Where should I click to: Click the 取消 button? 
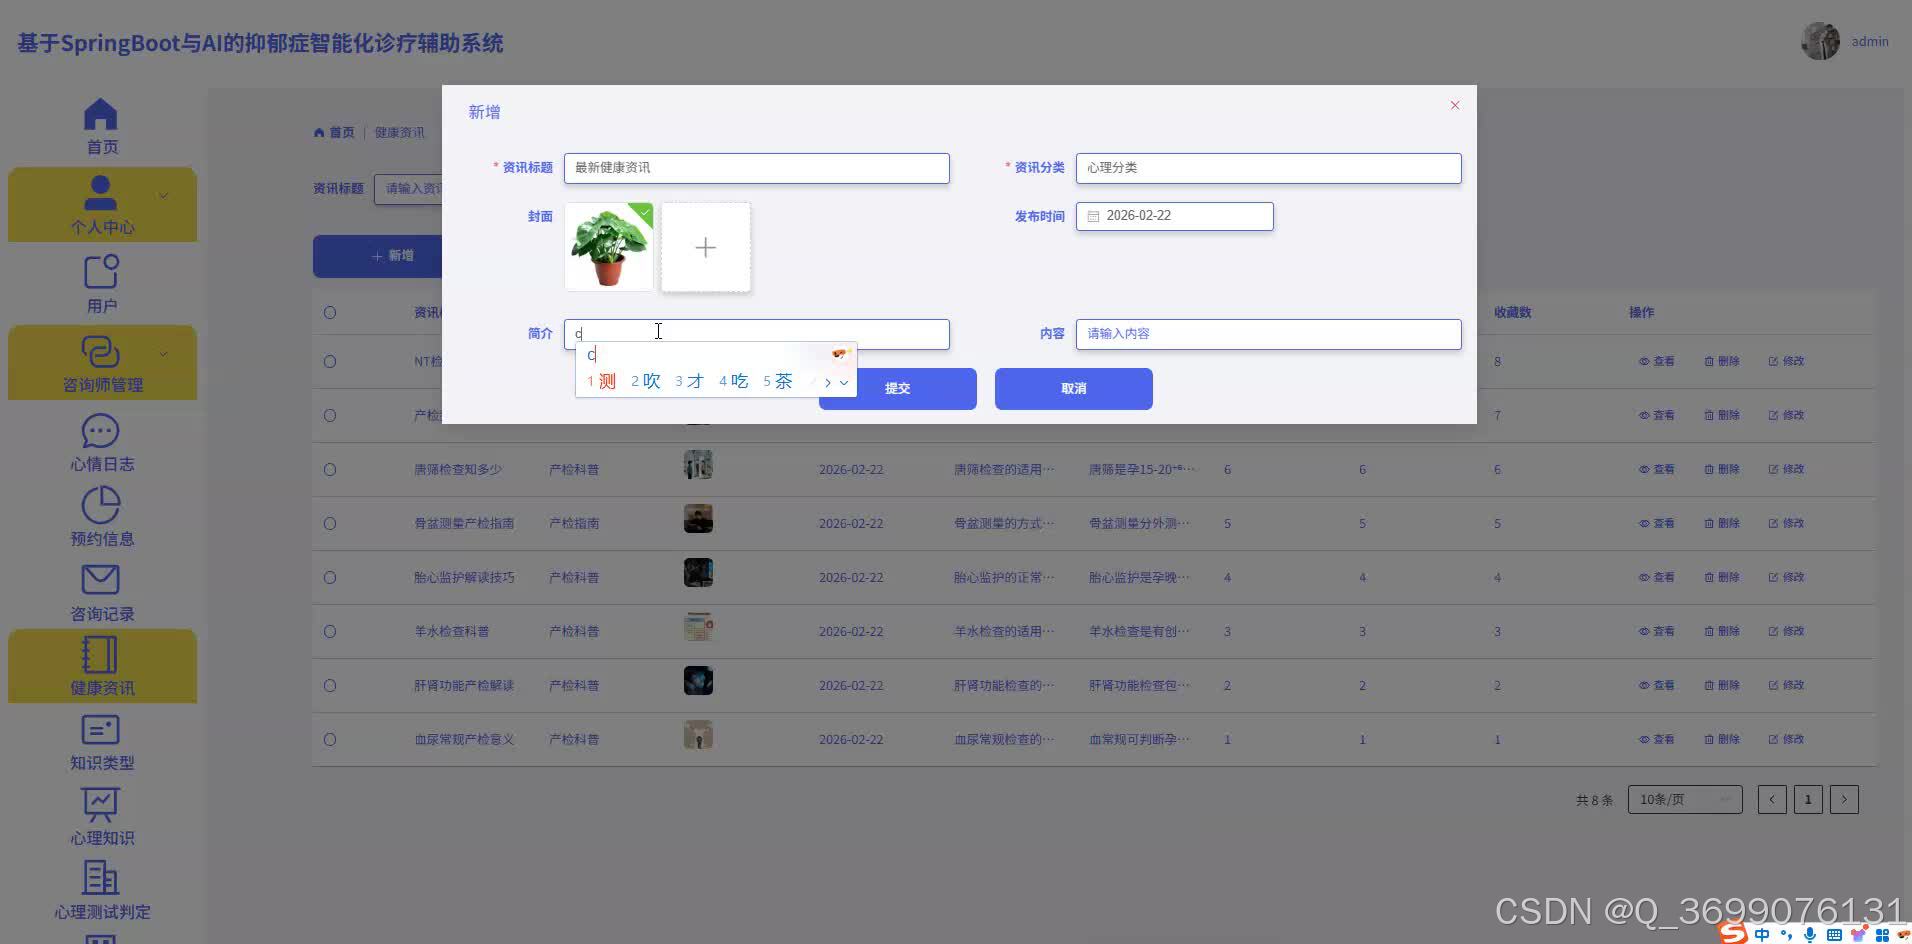pos(1074,389)
